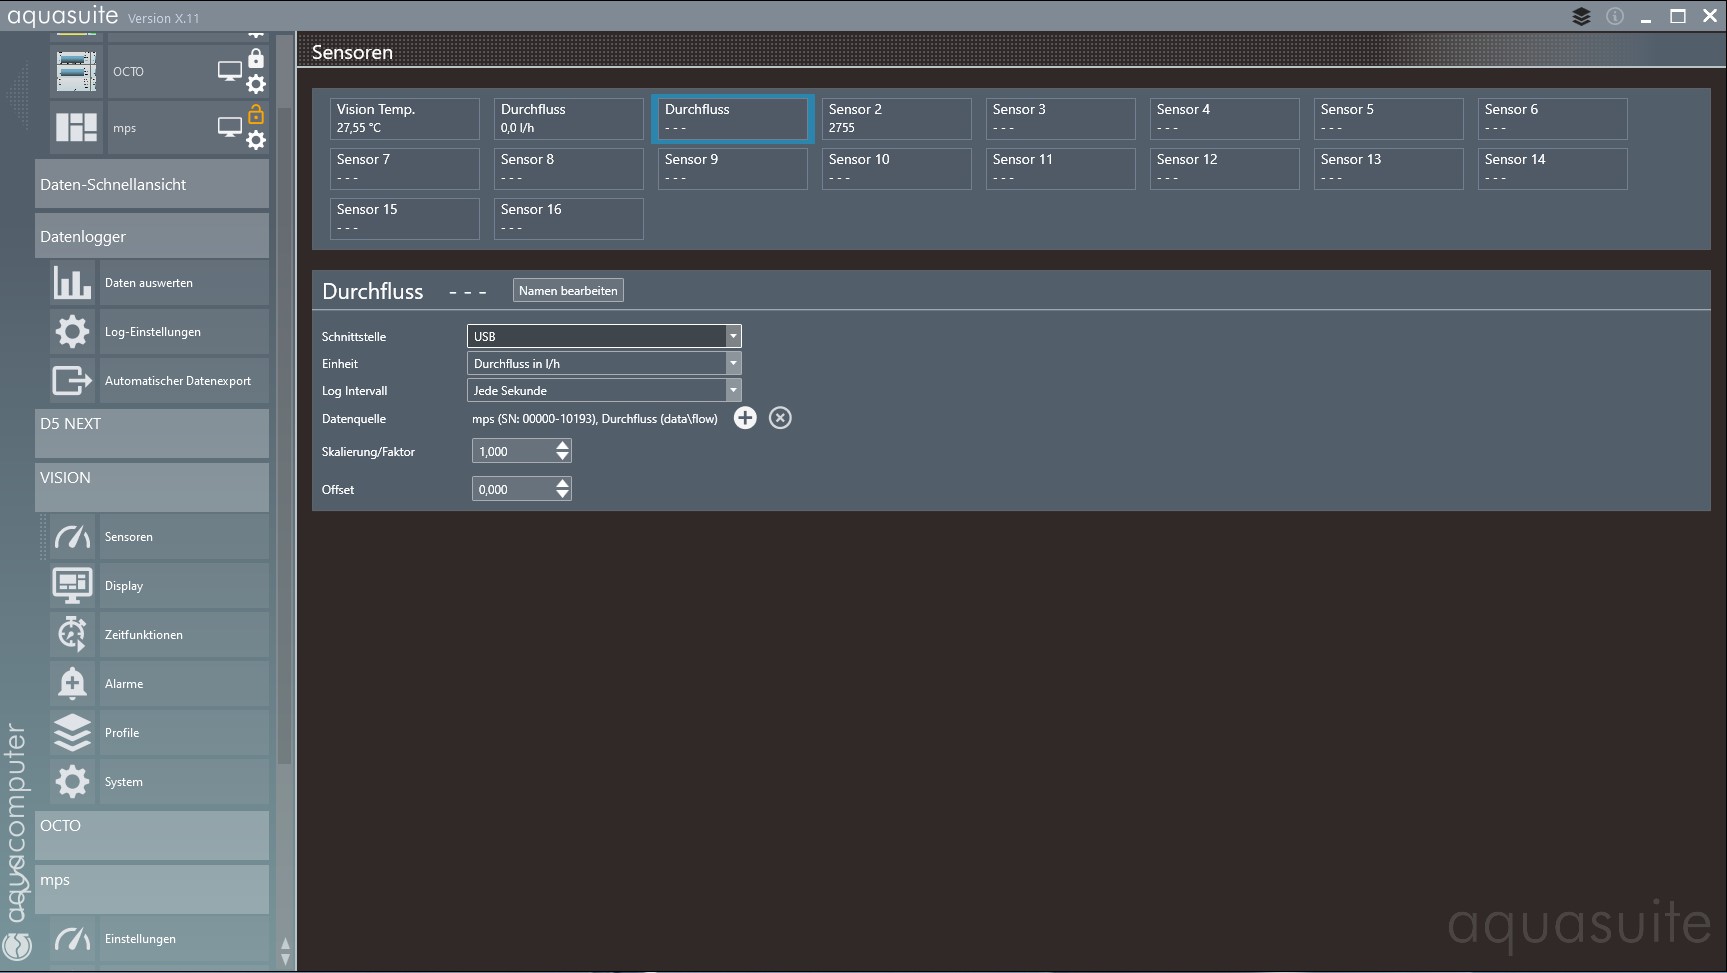The width and height of the screenshot is (1727, 973).
Task: Click the add data source plus icon
Action: pos(745,418)
